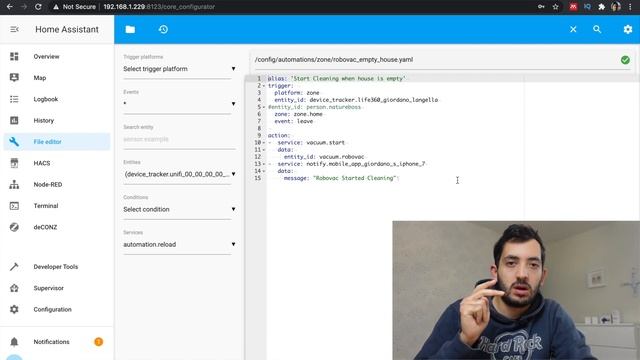Click the Terminal console icon

coord(14,206)
